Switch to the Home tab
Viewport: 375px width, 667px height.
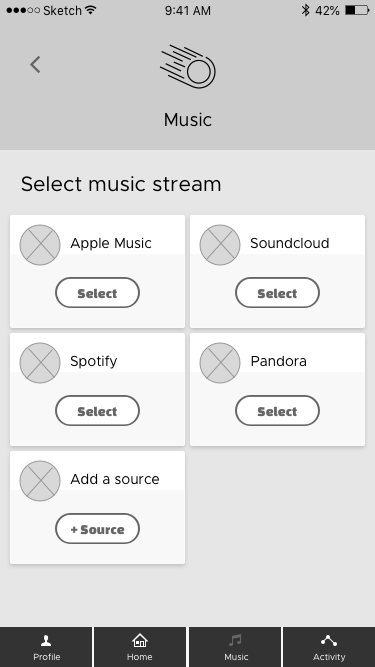point(140,647)
